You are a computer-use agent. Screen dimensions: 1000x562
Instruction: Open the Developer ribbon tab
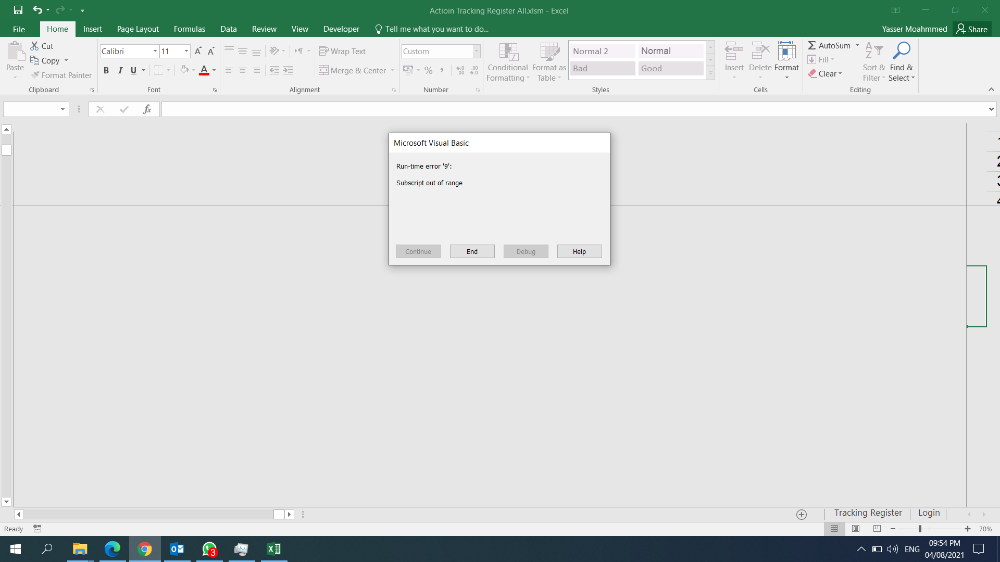[341, 29]
